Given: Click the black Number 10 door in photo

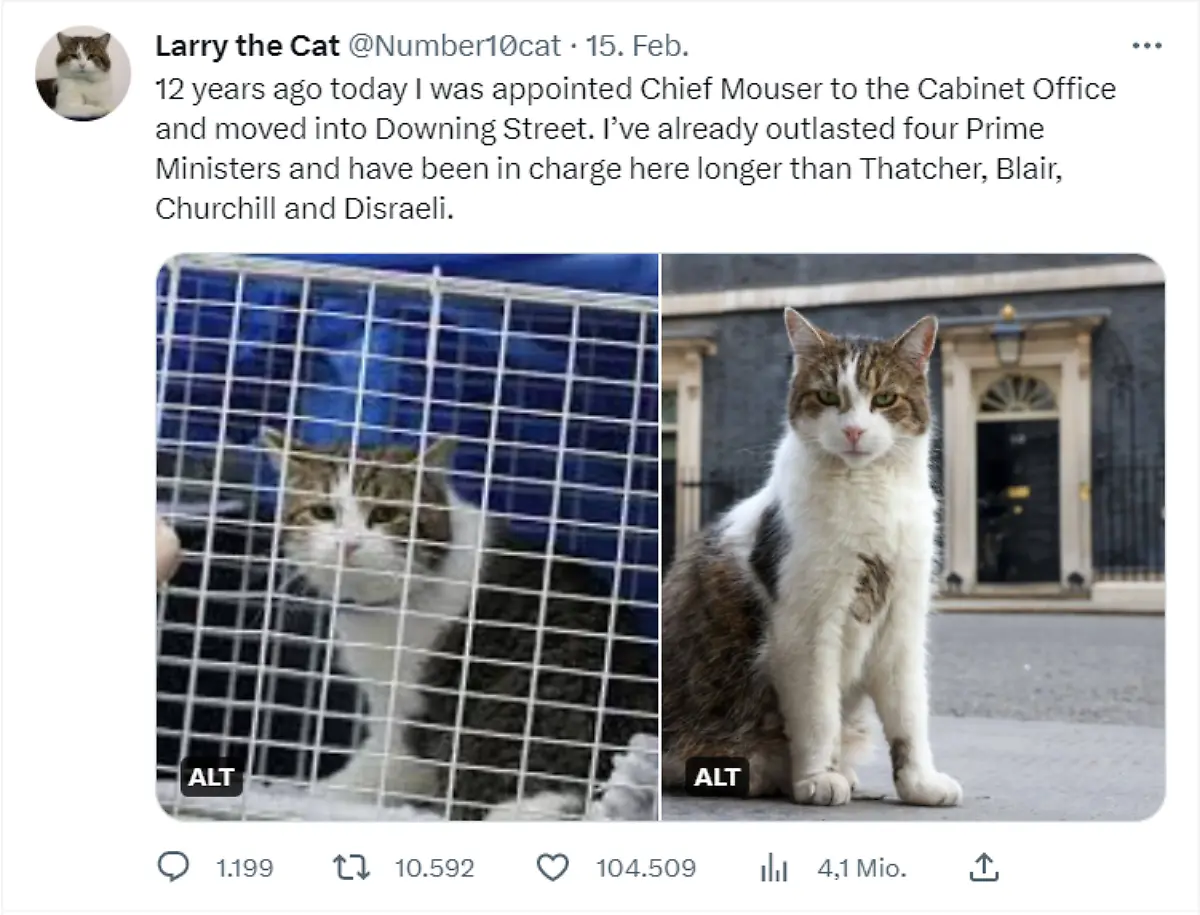Looking at the screenshot, I should 1017,500.
